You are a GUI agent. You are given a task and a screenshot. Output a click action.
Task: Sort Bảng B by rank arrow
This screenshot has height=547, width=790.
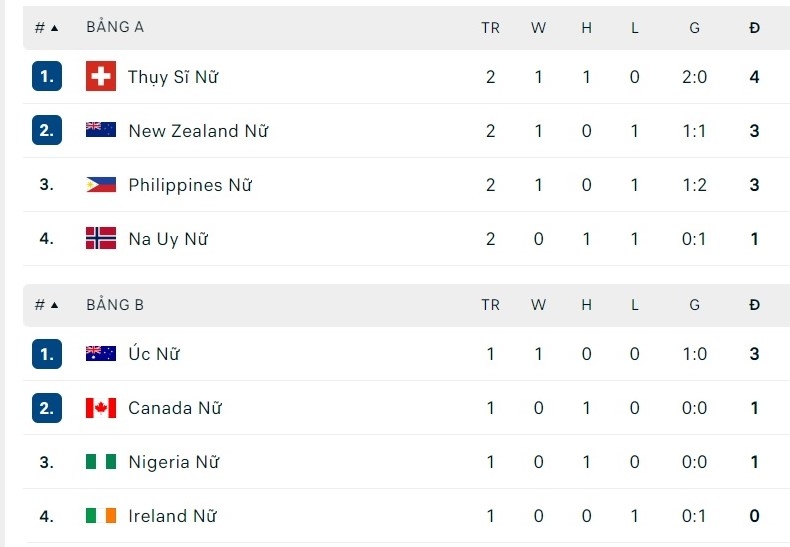pyautogui.click(x=54, y=305)
